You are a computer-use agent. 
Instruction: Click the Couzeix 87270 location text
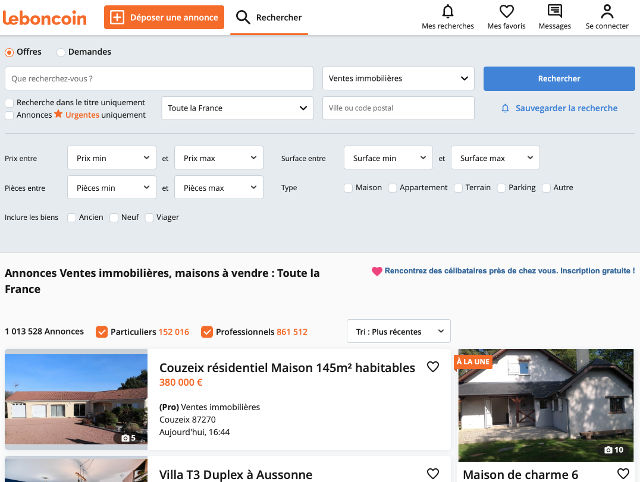click(x=187, y=420)
